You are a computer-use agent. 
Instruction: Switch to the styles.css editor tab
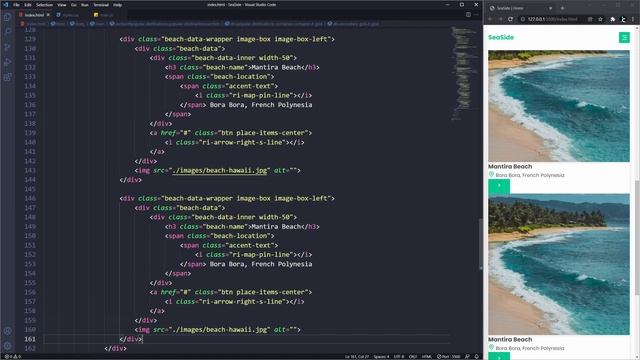[x=70, y=15]
